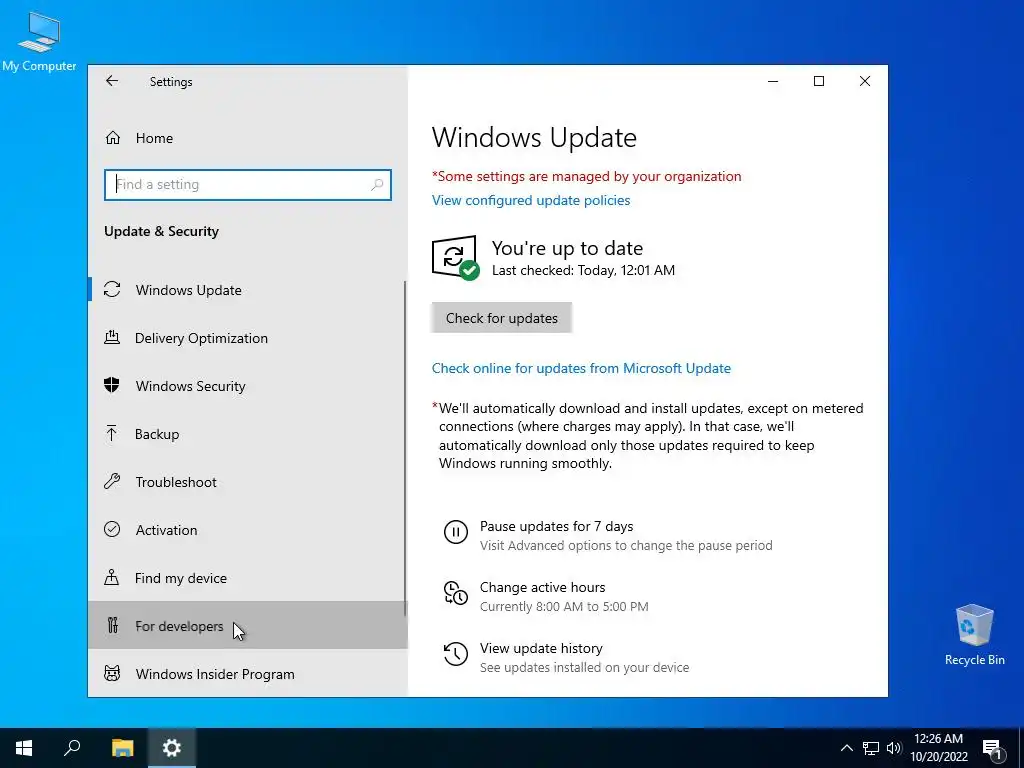Click Check online for updates from Microsoft Update
The height and width of the screenshot is (768, 1024).
[581, 368]
